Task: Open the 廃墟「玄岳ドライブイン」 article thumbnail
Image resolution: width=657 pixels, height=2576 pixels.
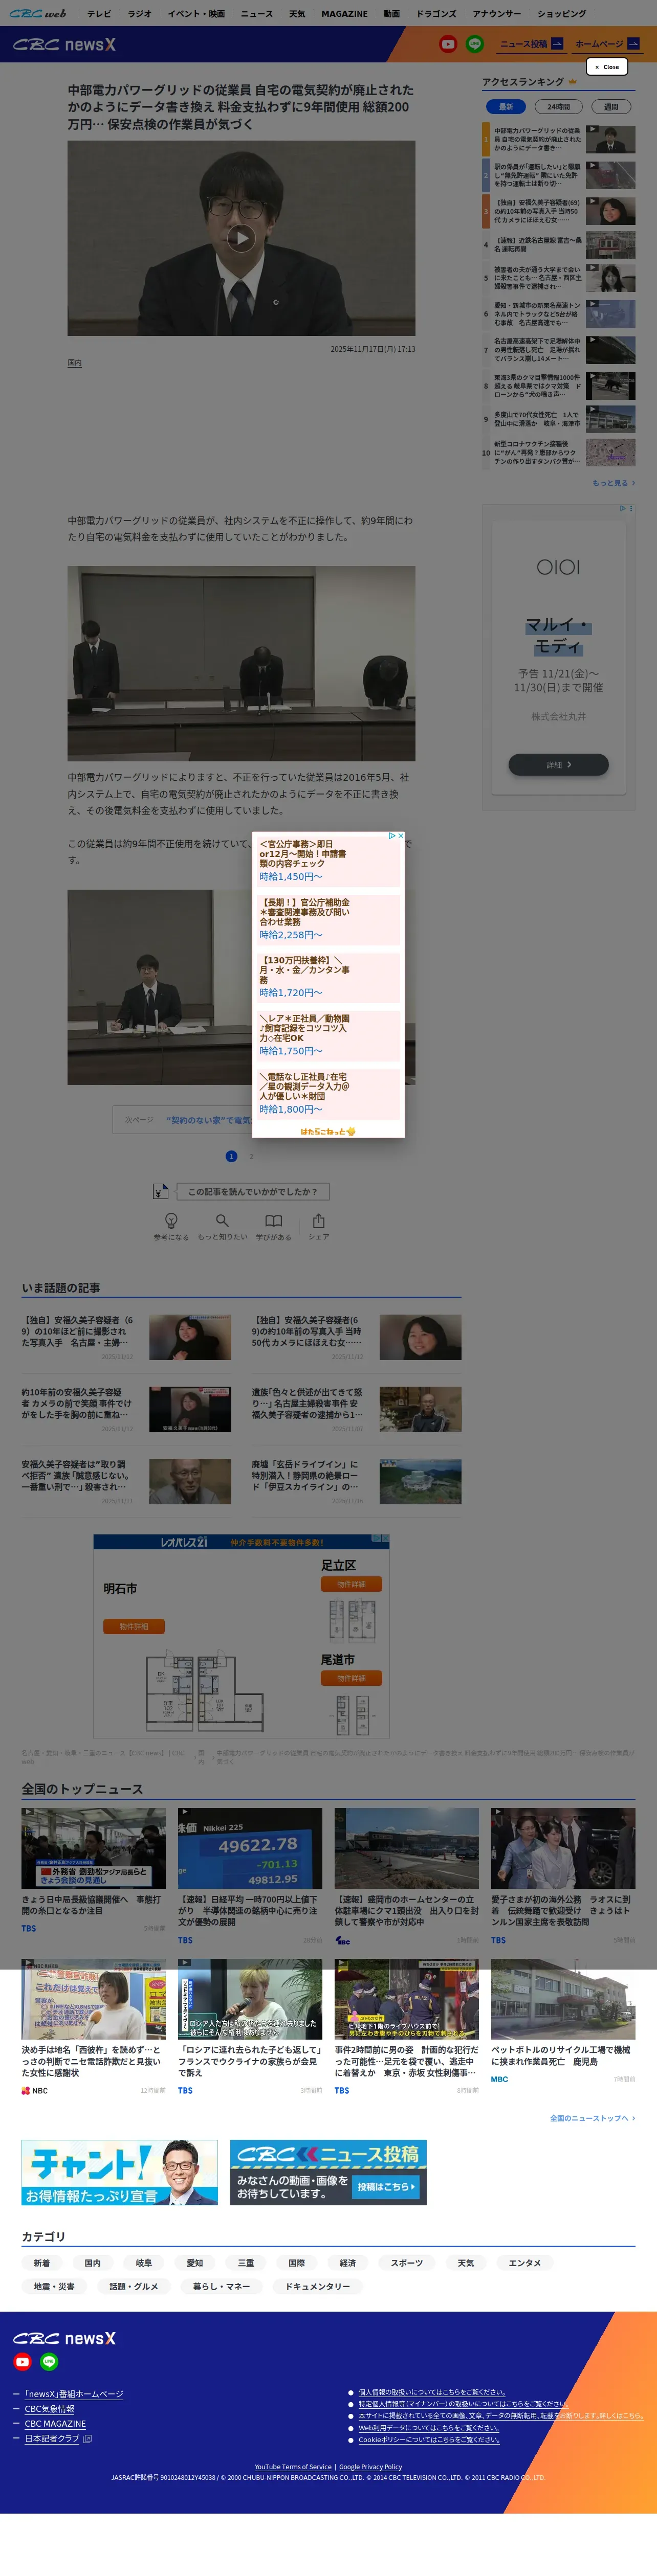Action: (x=420, y=1481)
